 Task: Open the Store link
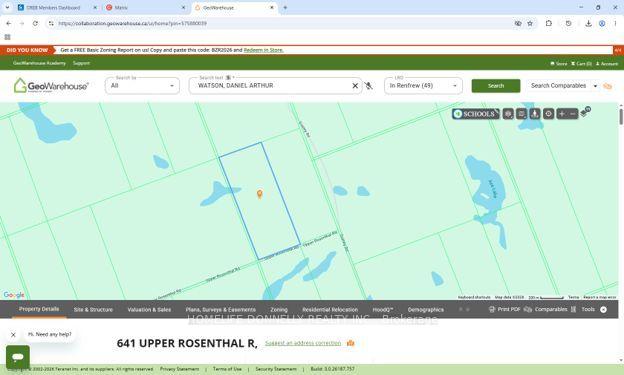point(559,64)
